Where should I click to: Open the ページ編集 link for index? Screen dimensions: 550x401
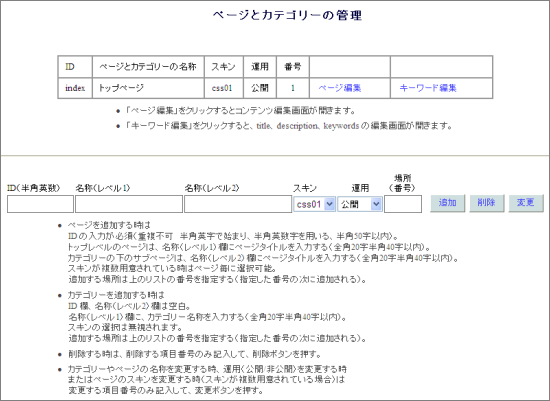pos(340,88)
